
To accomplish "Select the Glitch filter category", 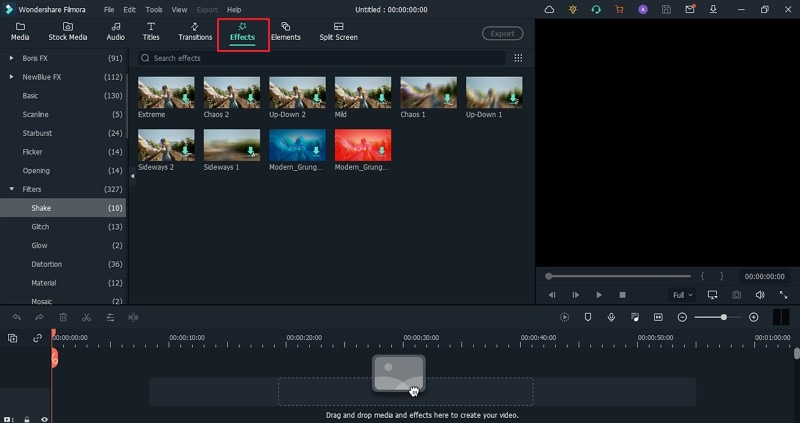I will [63, 227].
